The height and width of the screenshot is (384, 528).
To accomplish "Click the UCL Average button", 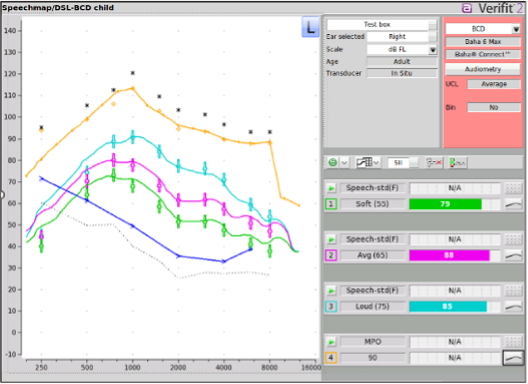I will 494,84.
